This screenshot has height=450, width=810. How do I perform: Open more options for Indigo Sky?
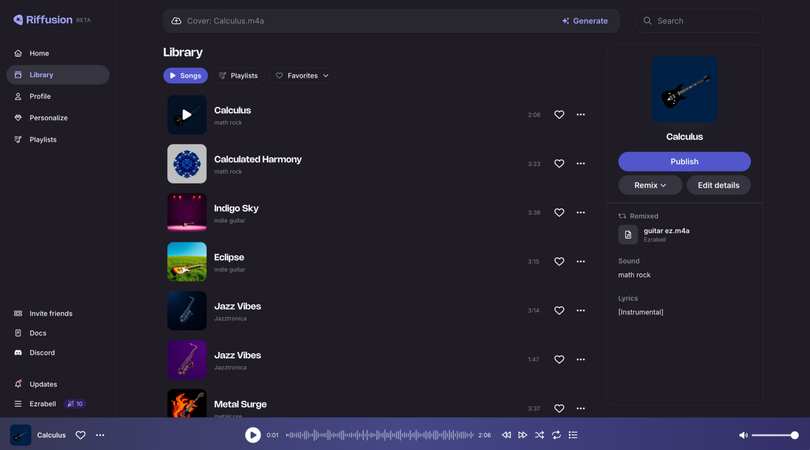(x=581, y=212)
